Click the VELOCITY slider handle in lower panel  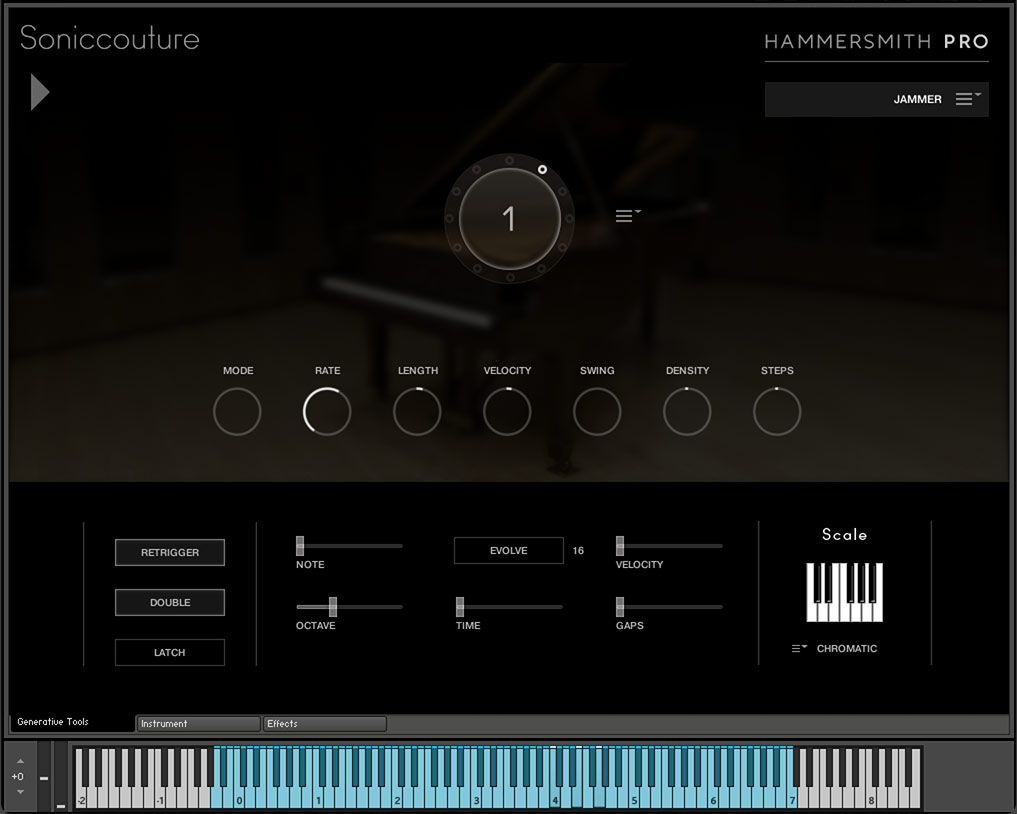click(x=620, y=545)
